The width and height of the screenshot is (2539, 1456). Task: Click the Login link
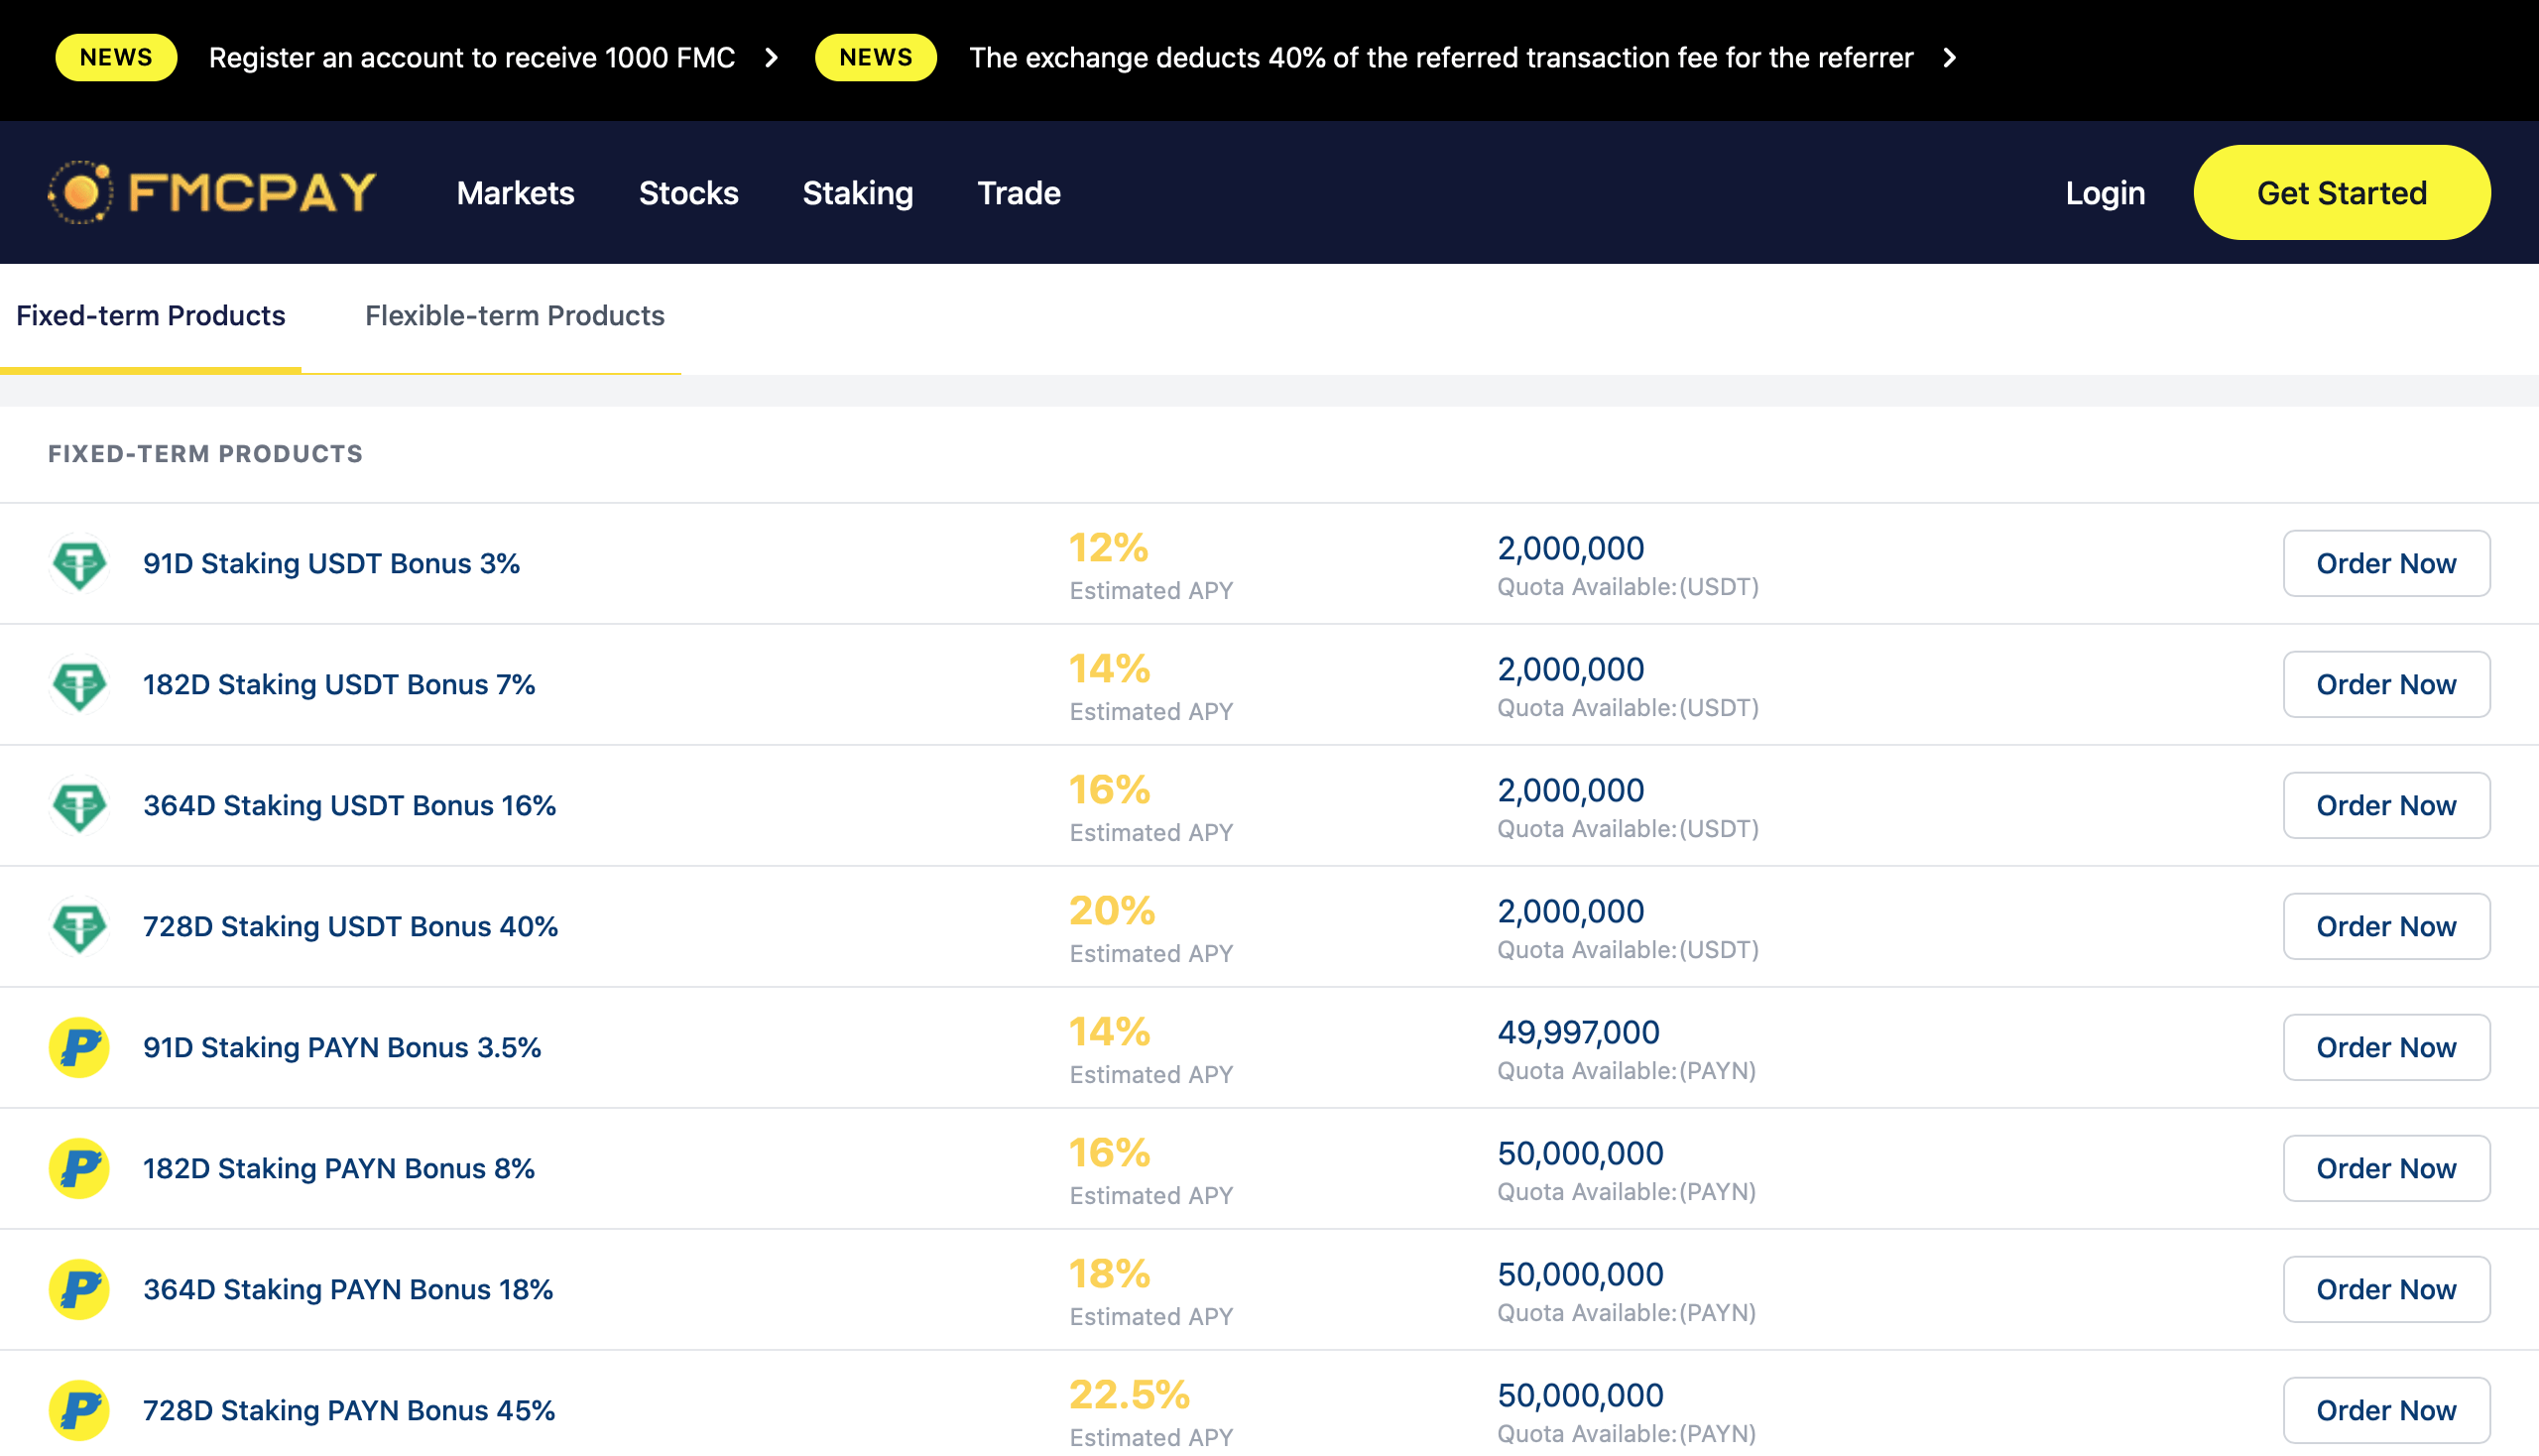(2105, 192)
